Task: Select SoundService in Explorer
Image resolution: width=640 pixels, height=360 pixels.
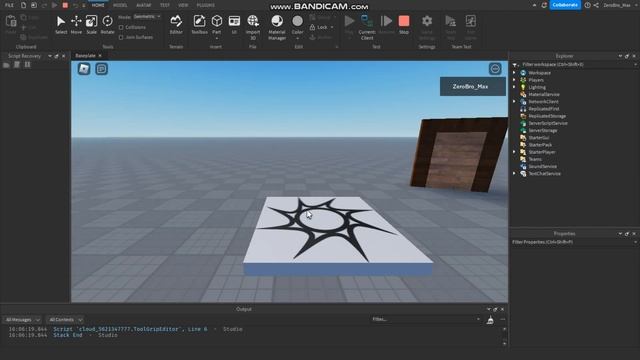Action: point(542,167)
